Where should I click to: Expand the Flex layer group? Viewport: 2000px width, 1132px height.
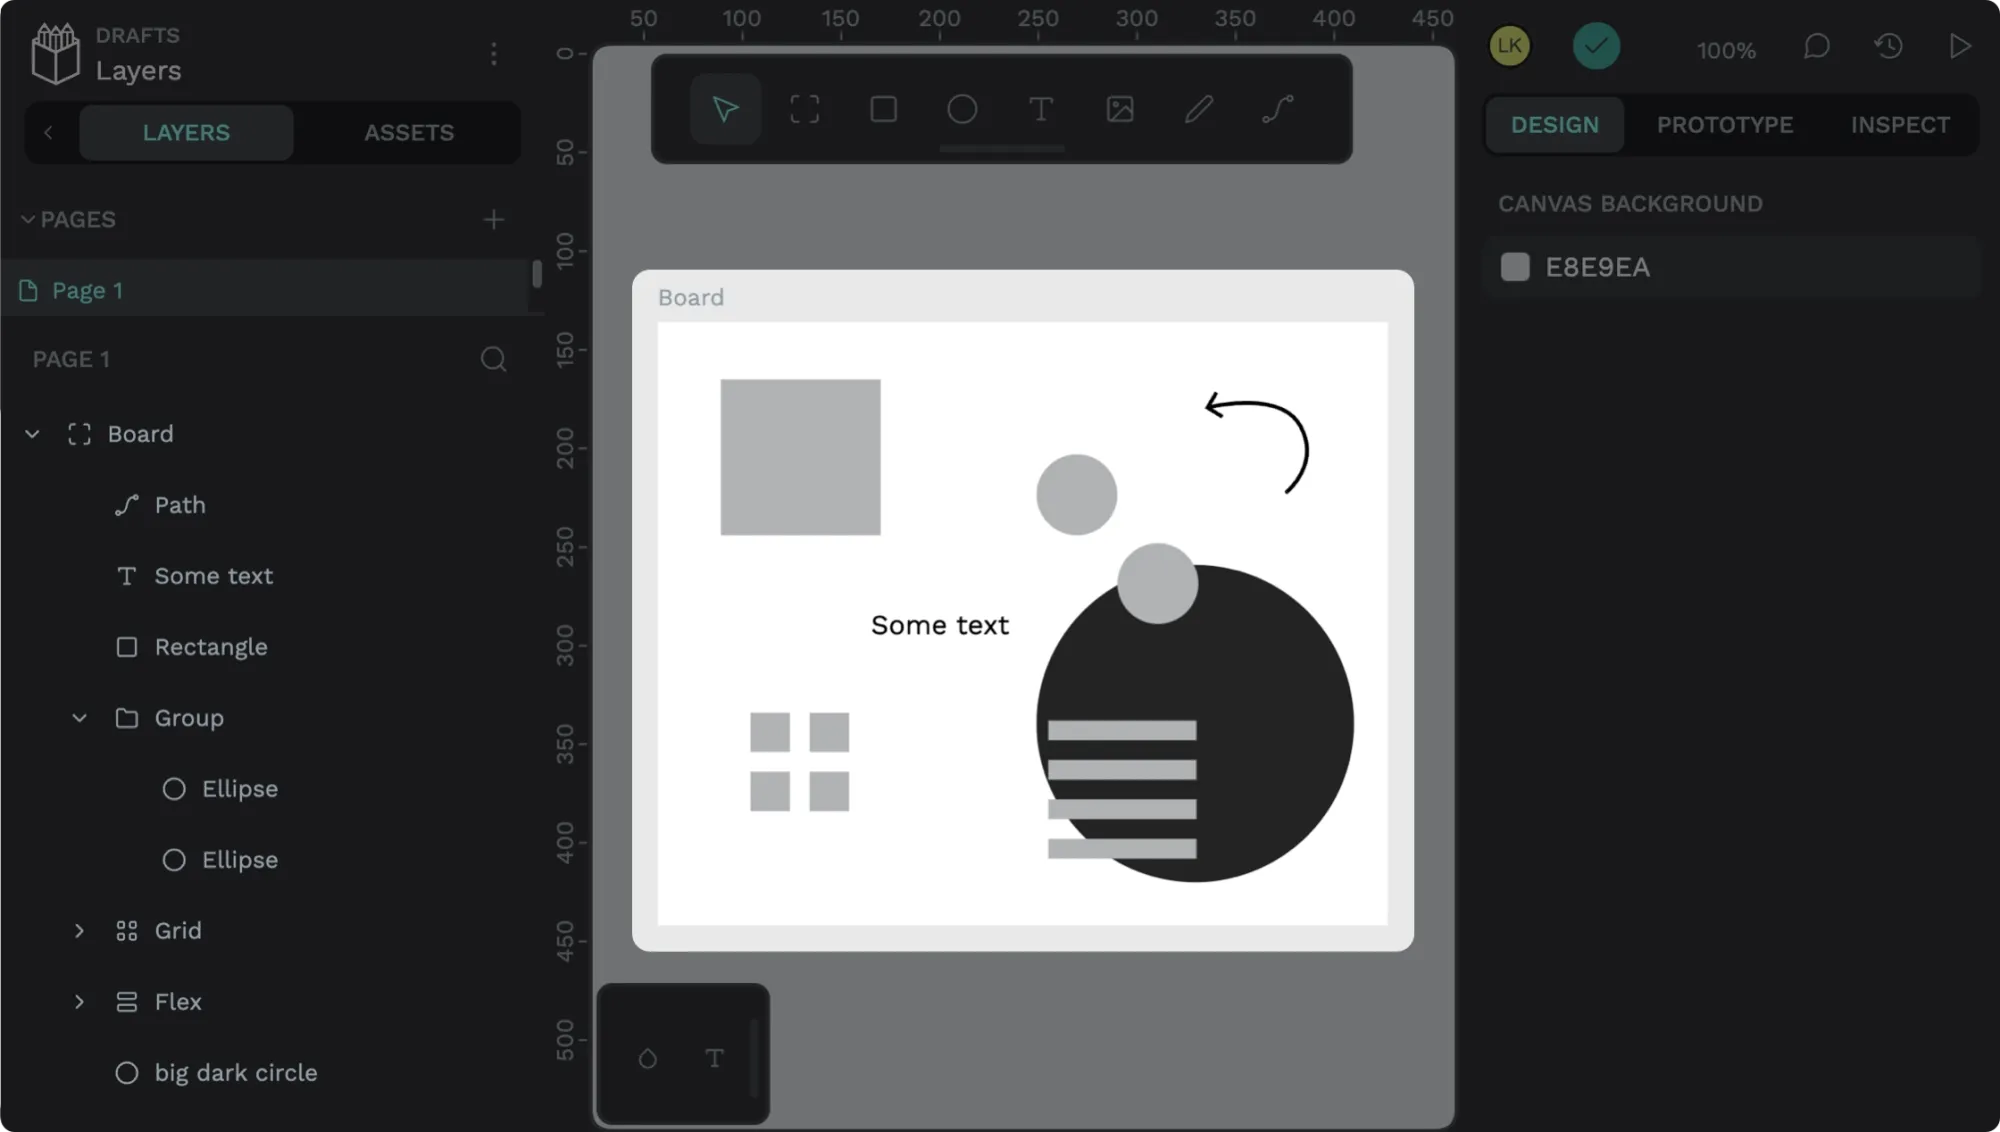point(78,1001)
